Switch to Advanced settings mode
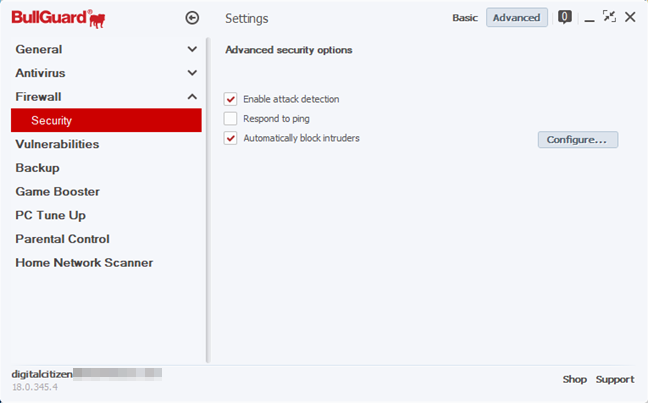The width and height of the screenshot is (648, 403). [517, 18]
